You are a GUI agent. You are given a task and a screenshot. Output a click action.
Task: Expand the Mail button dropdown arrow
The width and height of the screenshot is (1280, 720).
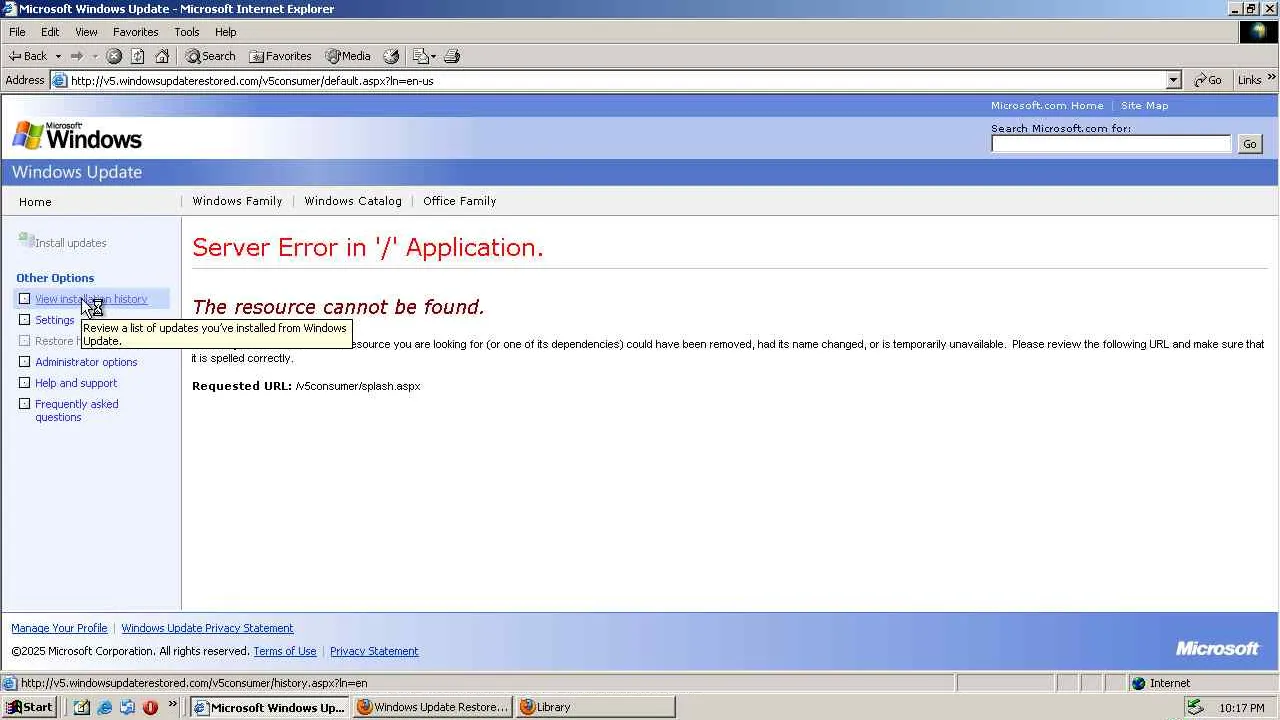(433, 56)
